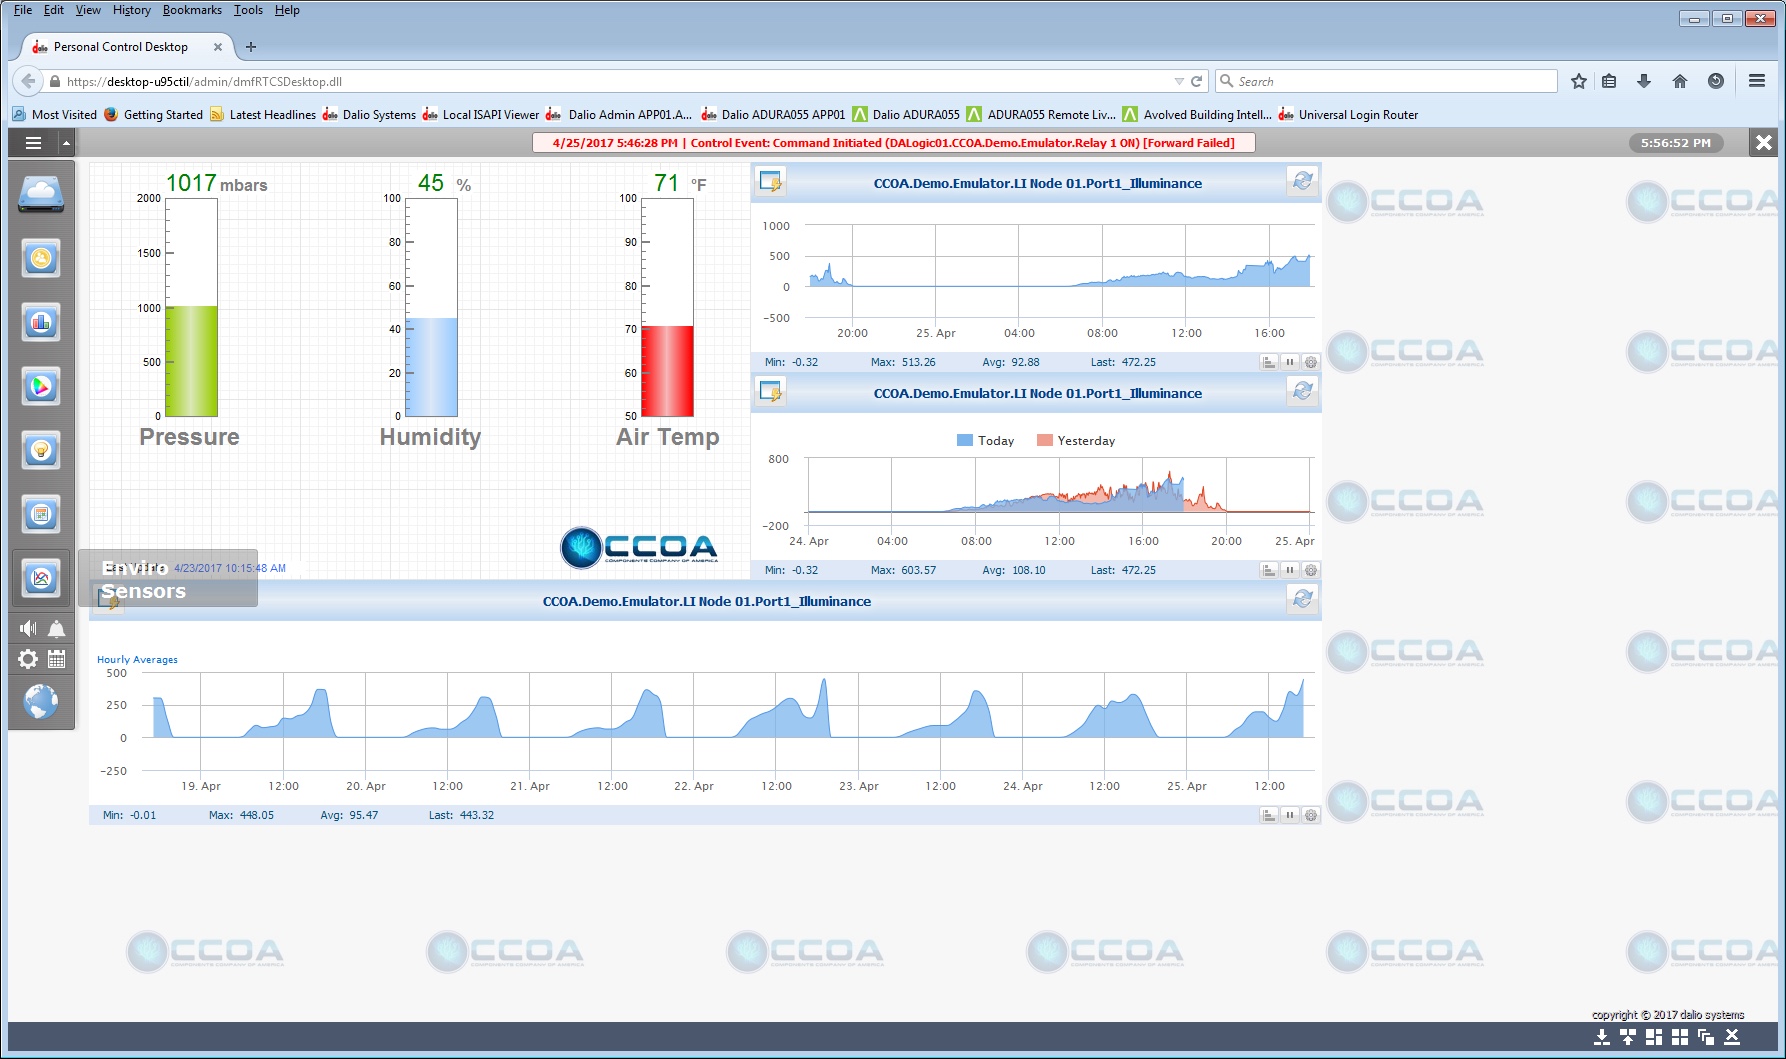
Task: Pause the Today/Yesterday Illuminance chart
Action: 1290,570
